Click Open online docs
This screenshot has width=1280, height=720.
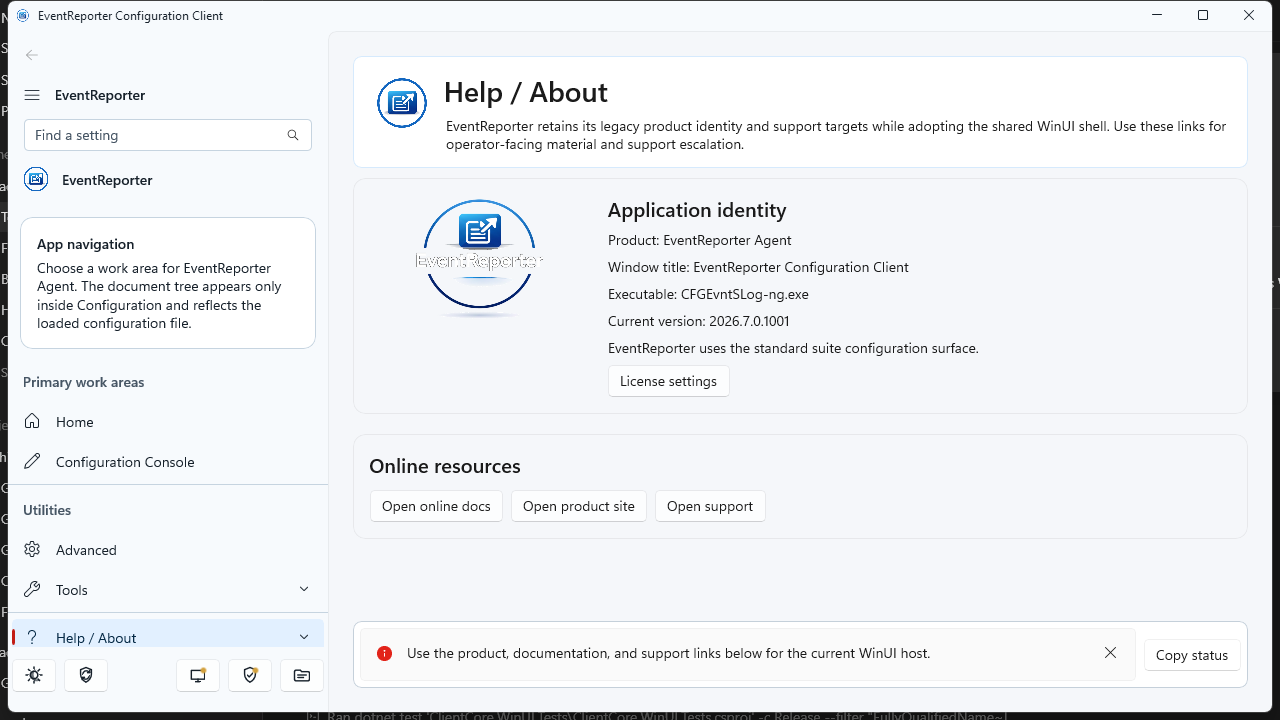[436, 506]
